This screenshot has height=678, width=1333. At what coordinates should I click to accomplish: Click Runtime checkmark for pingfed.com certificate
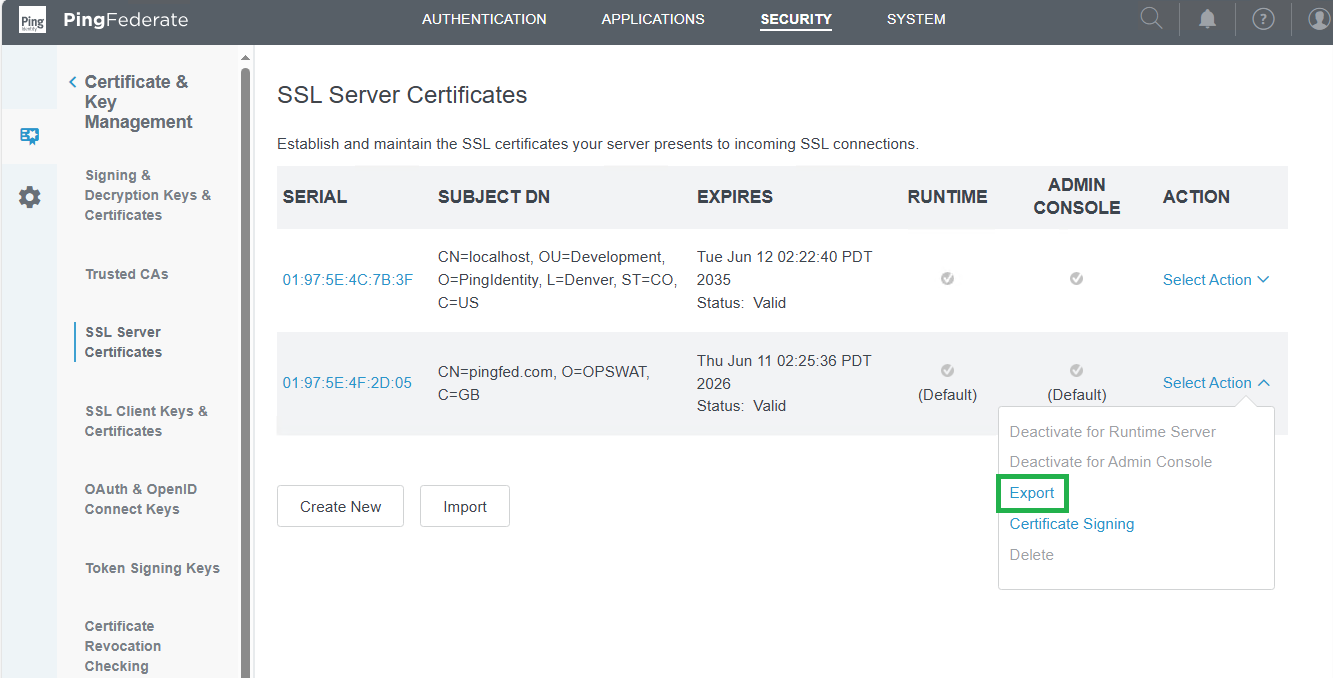pos(947,370)
